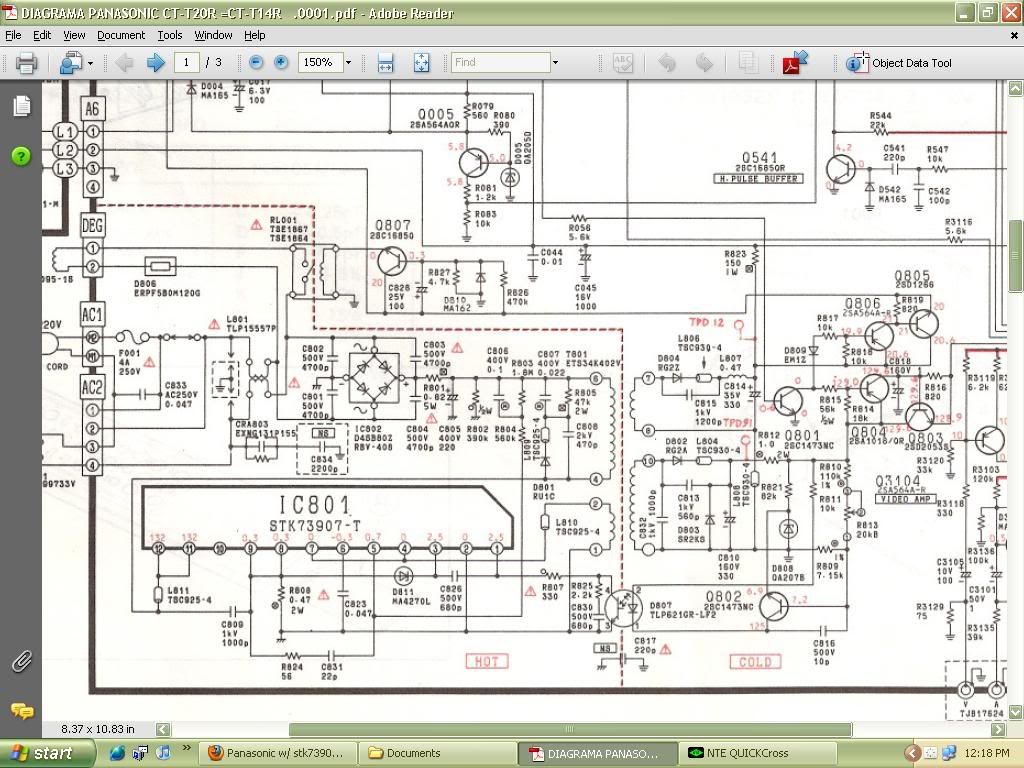This screenshot has width=1024, height=768.
Task: Click the red TPD 12 test point
Action: (707, 322)
